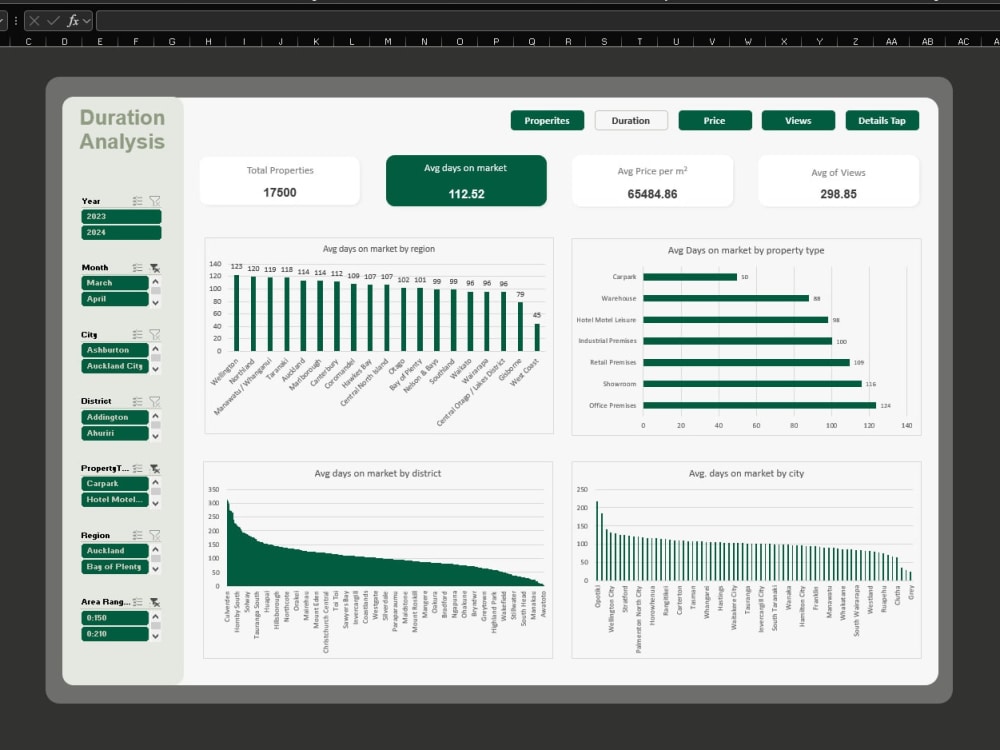
Task: Click Office Premises bar in property chart
Action: (x=760, y=405)
